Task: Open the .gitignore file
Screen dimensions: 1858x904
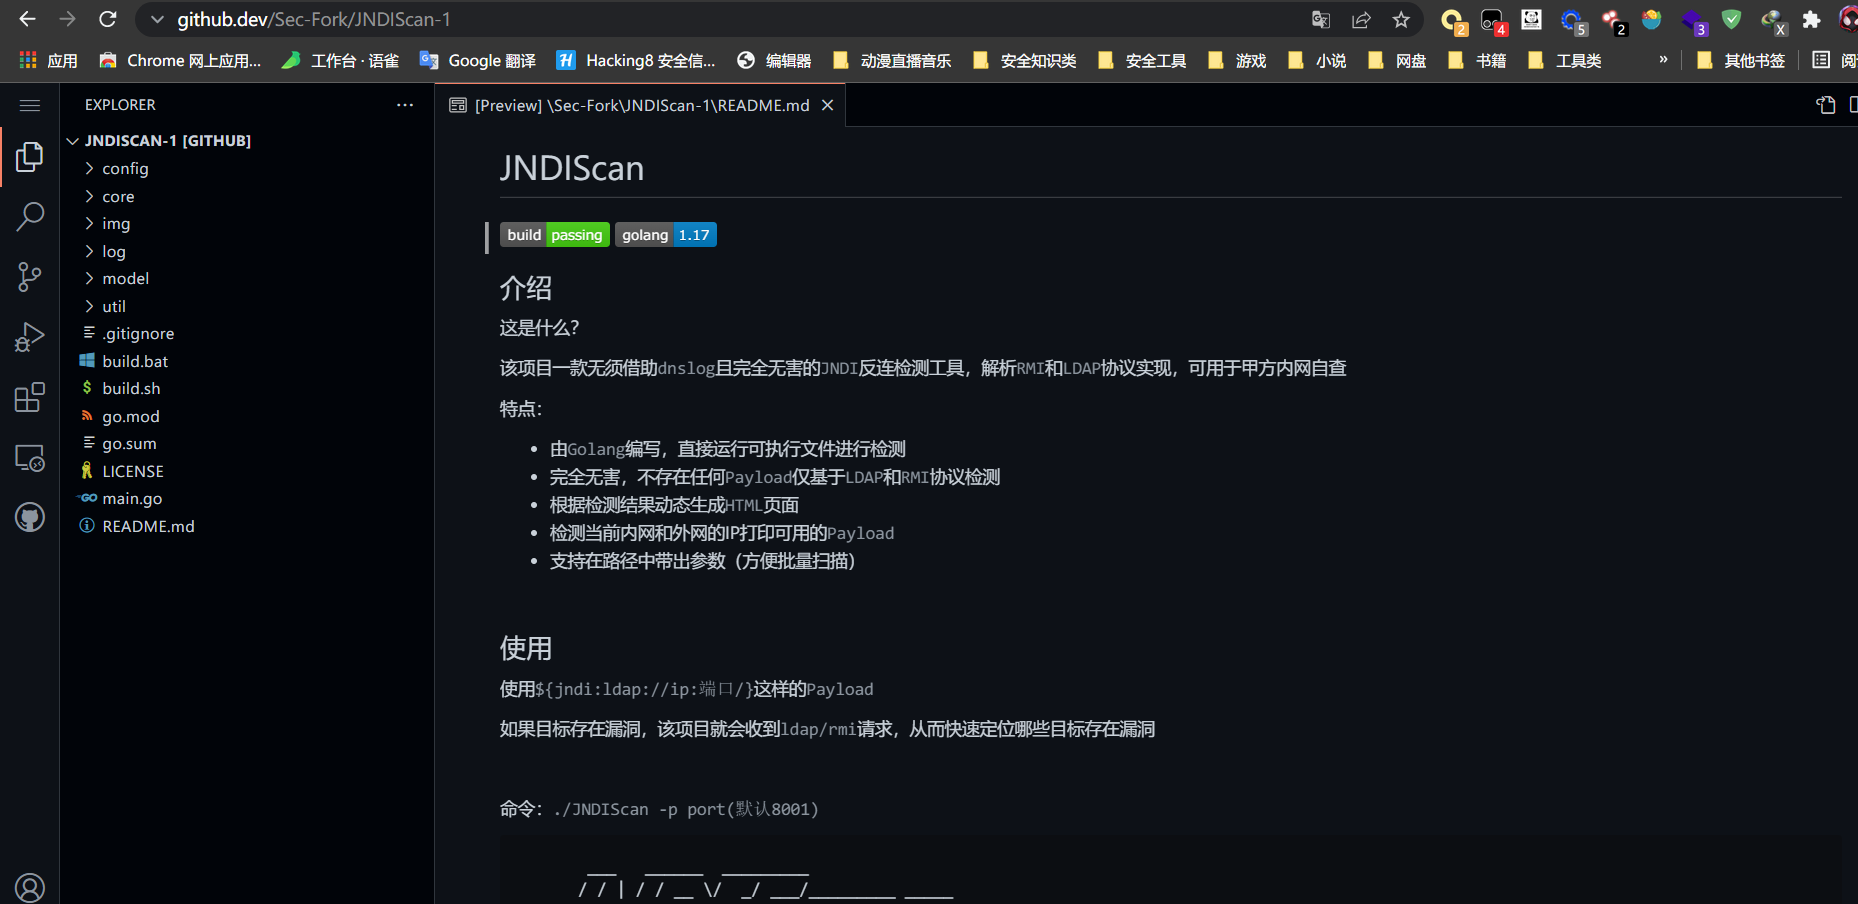Action: tap(247, 334)
